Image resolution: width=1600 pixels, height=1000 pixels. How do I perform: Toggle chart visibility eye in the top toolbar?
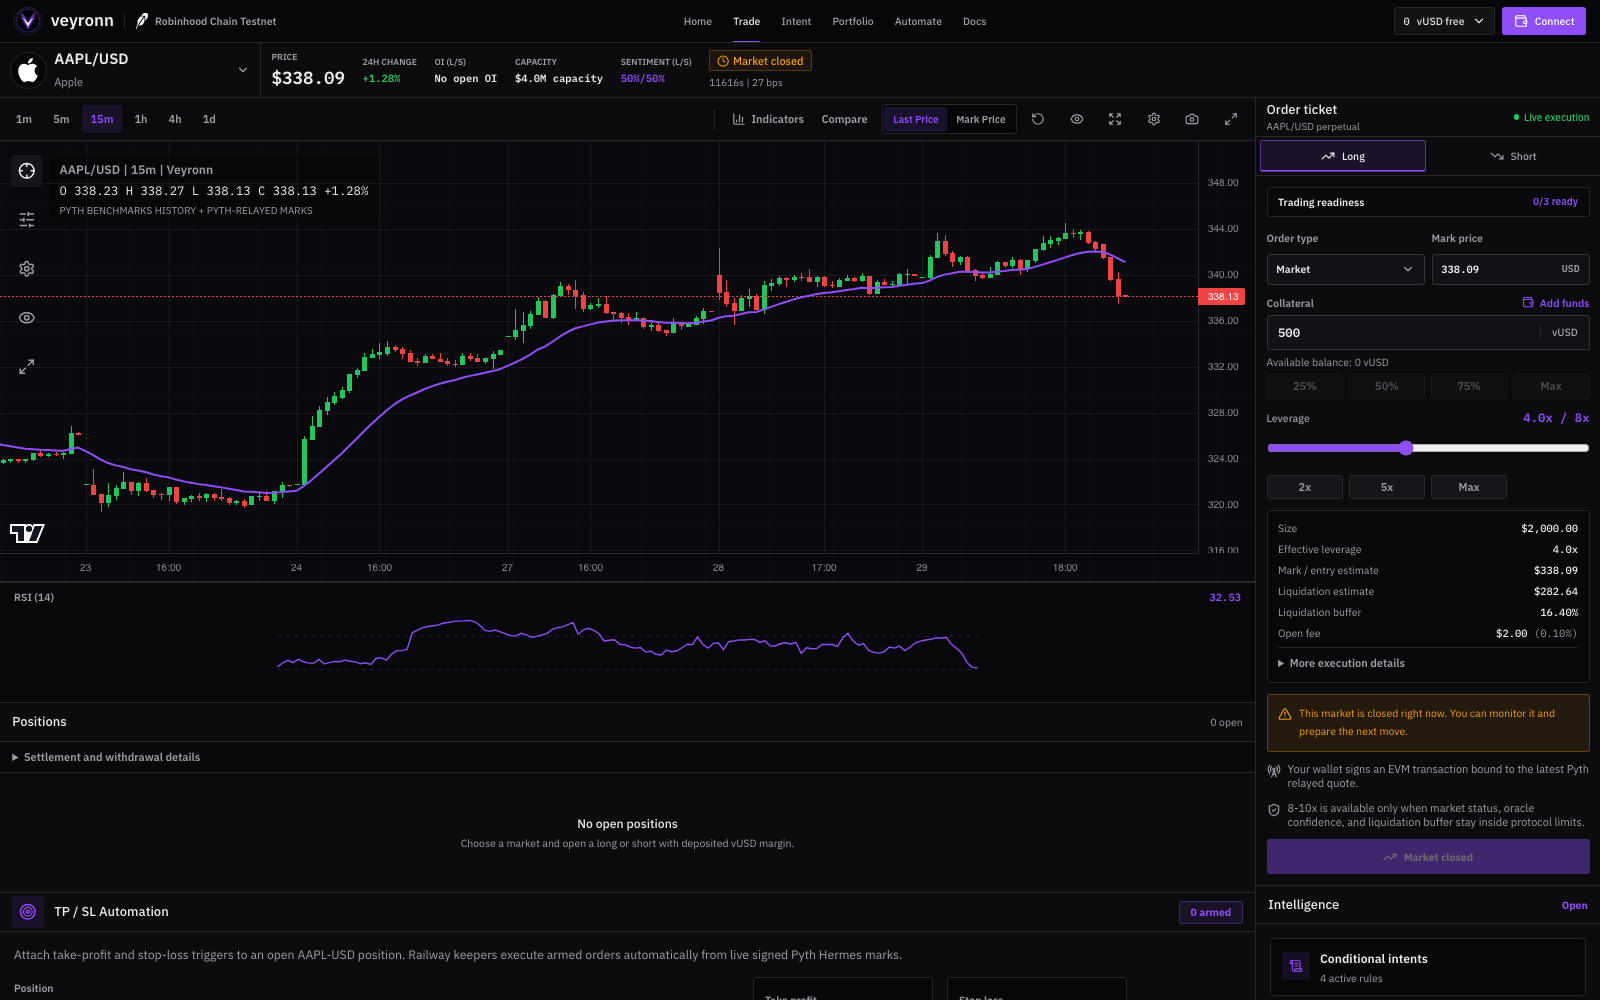coord(1077,119)
